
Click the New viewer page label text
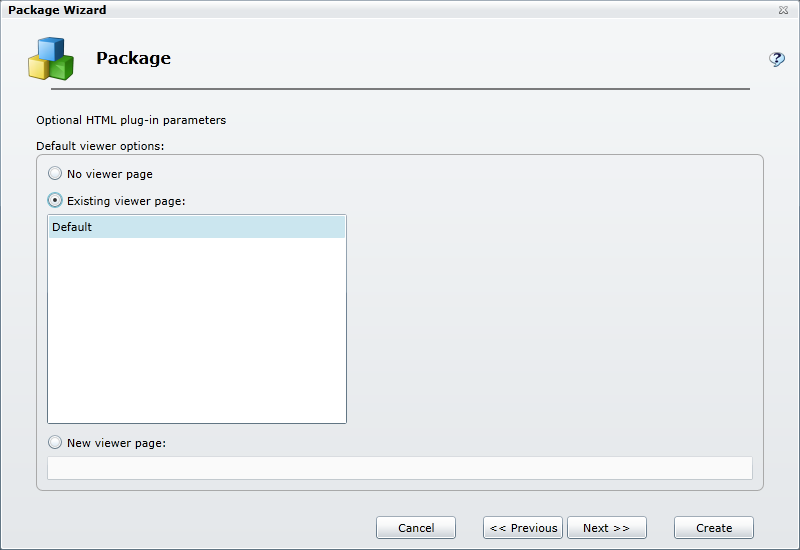pyautogui.click(x=116, y=443)
